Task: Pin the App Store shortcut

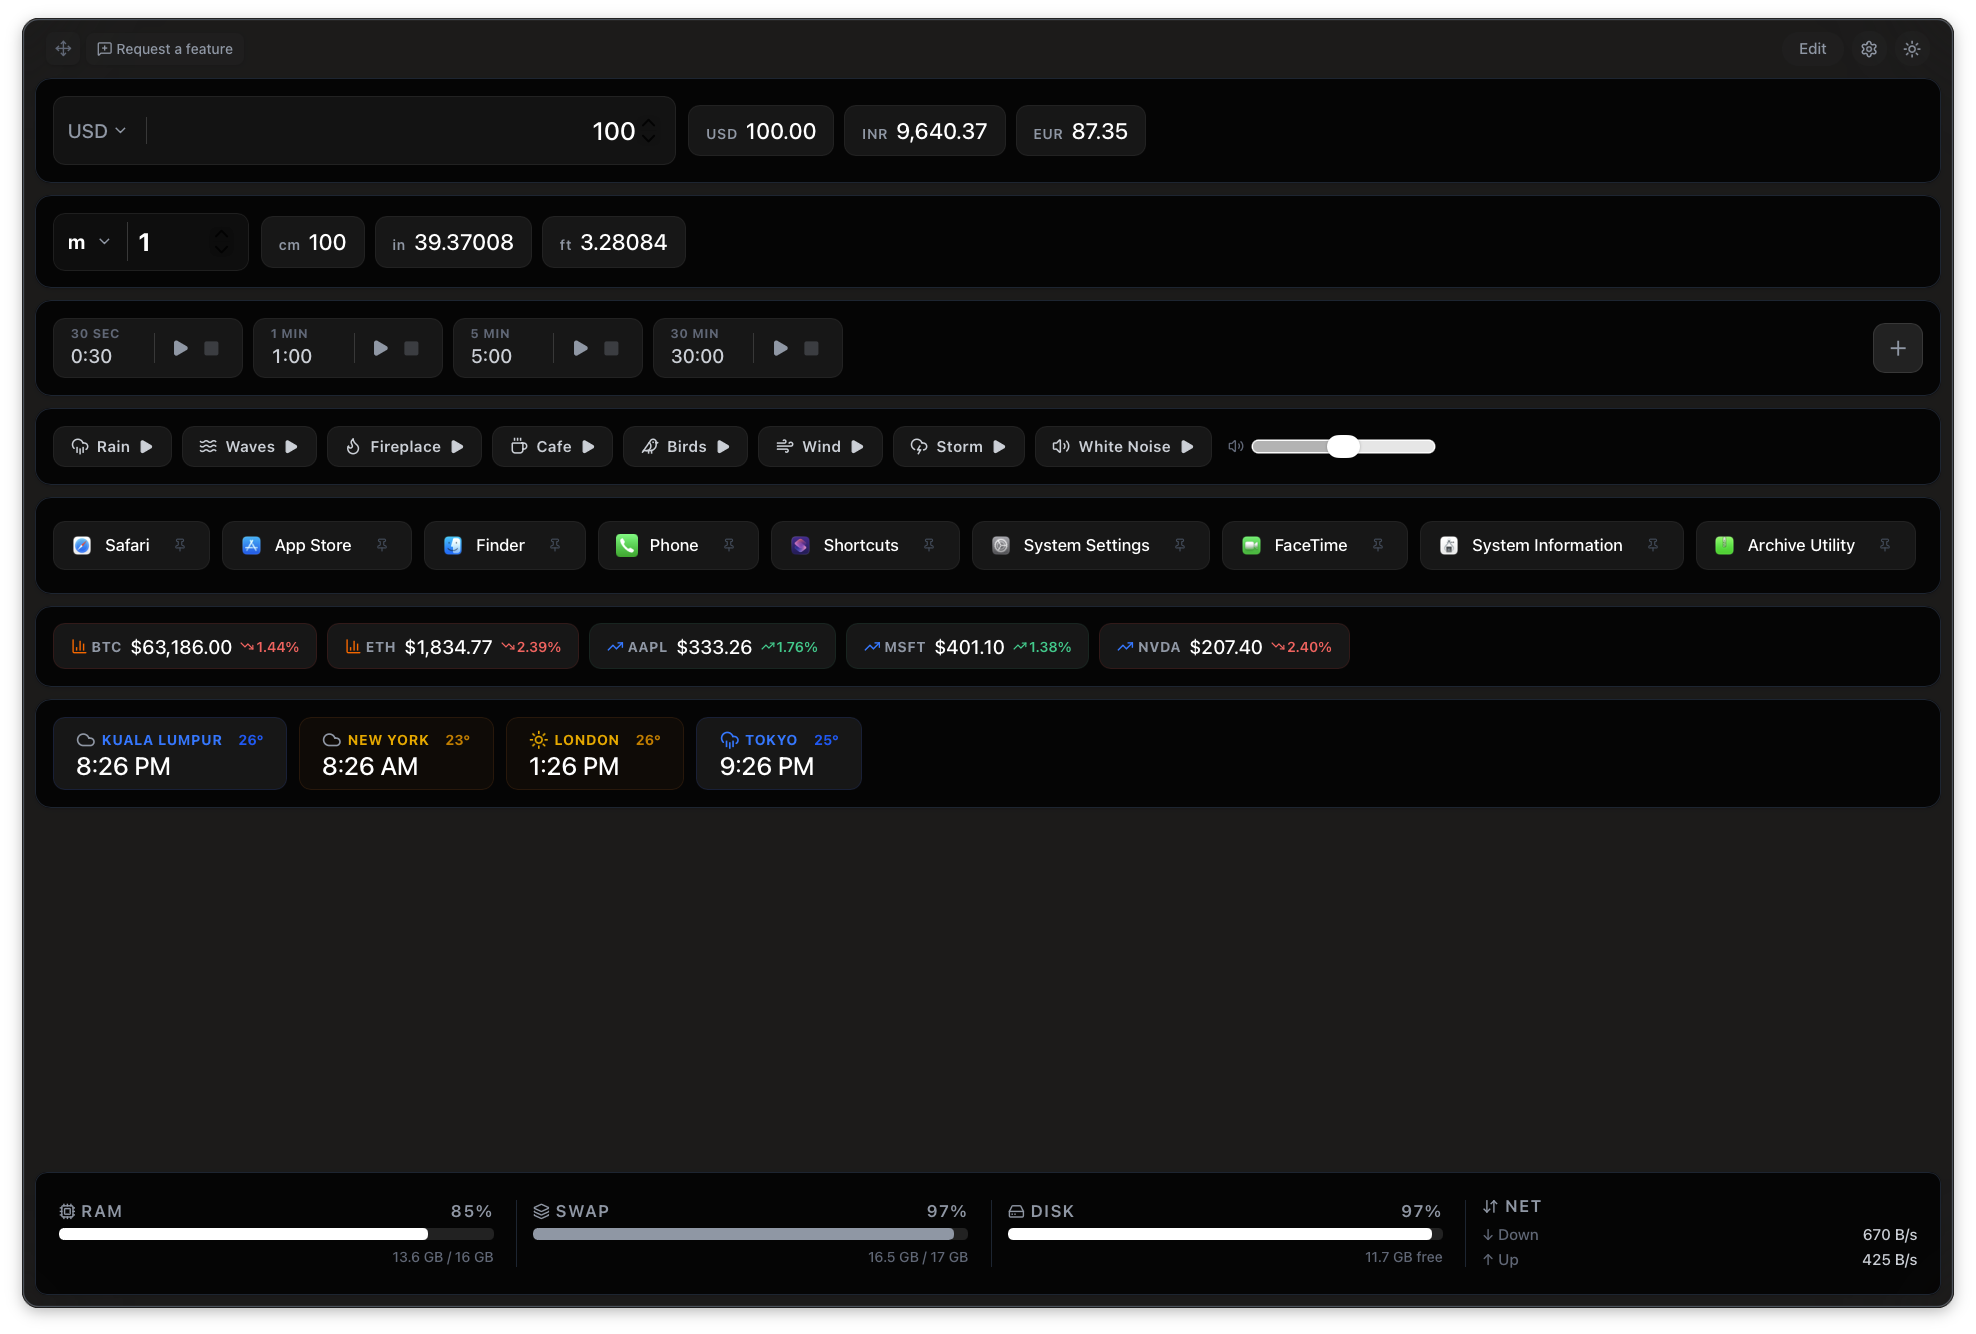Action: click(x=382, y=545)
